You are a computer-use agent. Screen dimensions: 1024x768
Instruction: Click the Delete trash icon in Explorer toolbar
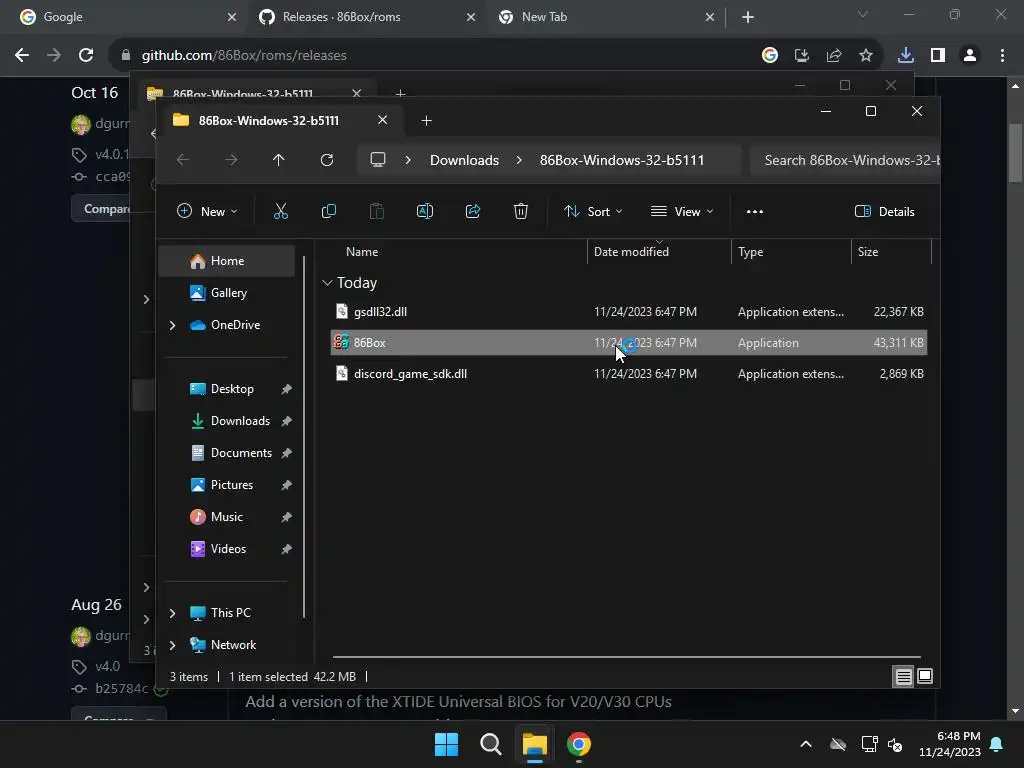point(520,211)
